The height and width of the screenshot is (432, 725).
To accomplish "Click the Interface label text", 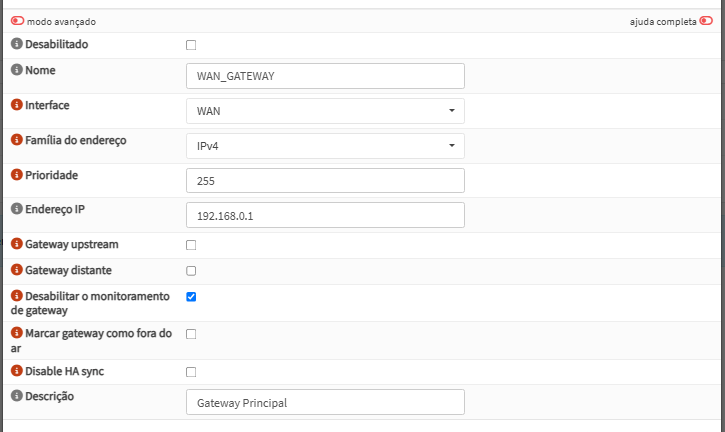I will pyautogui.click(x=47, y=105).
